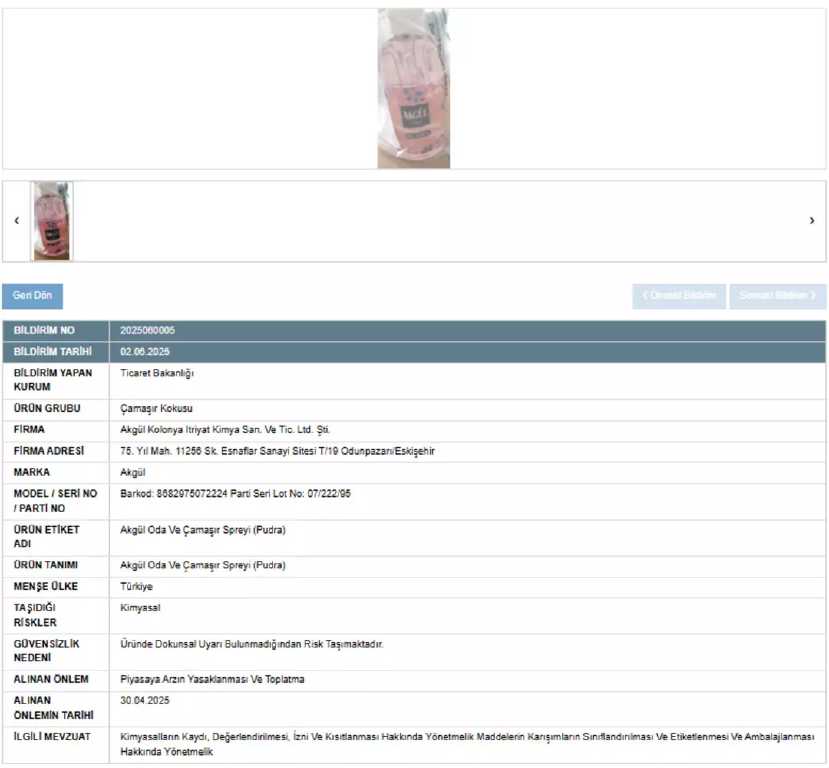
Task: Select notification date 02.06.2025
Action: [x=145, y=352]
